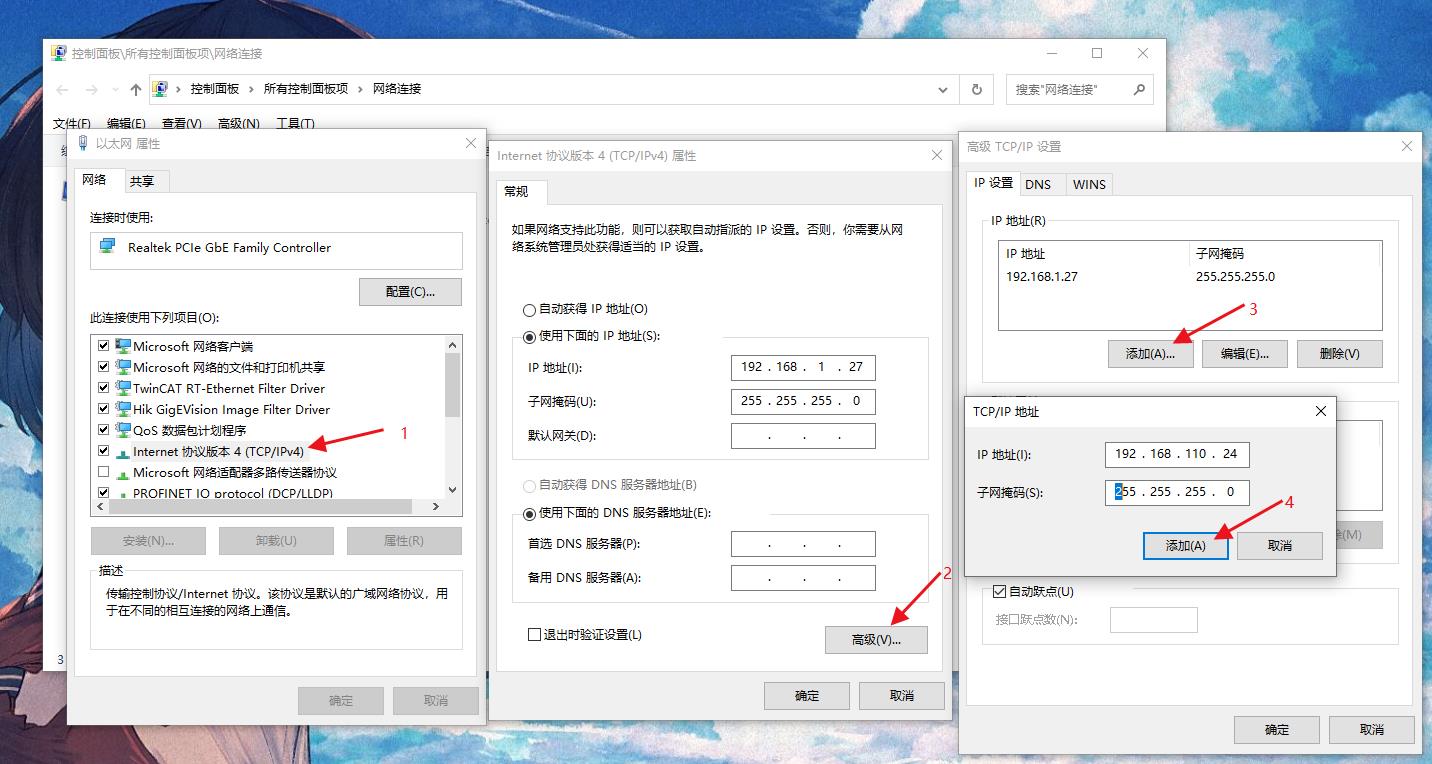The image size is (1432, 764).
Task: Toggle Microsoft 网络的文件和打印机共享 checkbox
Action: [103, 367]
